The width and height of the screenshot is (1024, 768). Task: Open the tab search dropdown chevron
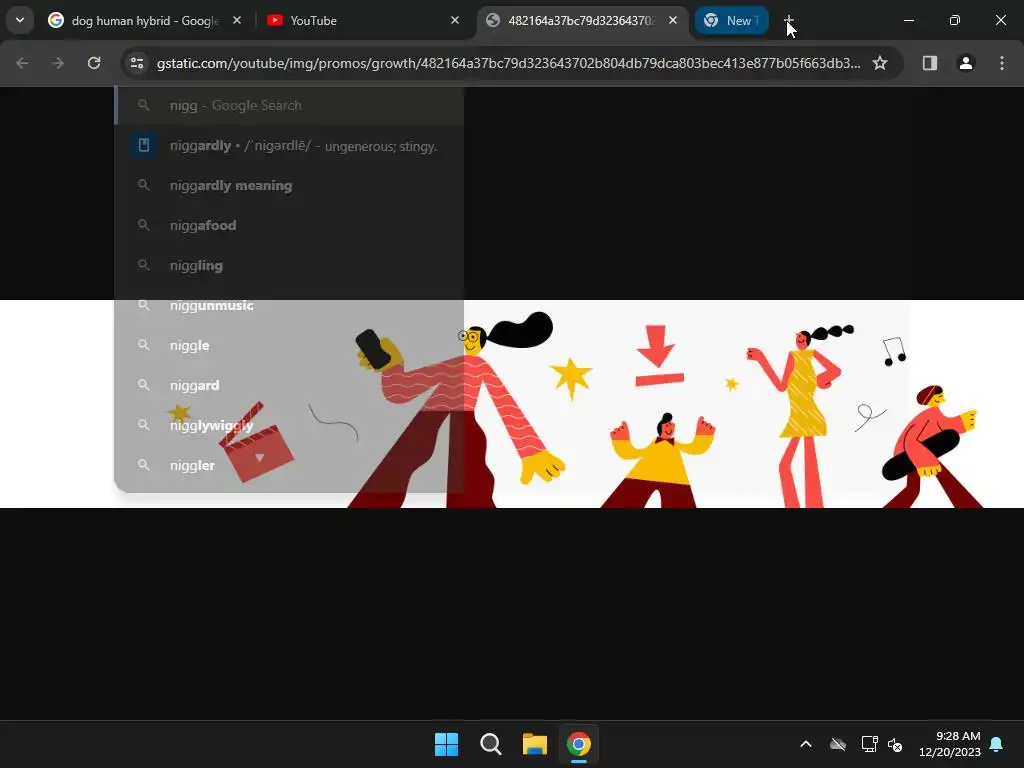[20, 20]
